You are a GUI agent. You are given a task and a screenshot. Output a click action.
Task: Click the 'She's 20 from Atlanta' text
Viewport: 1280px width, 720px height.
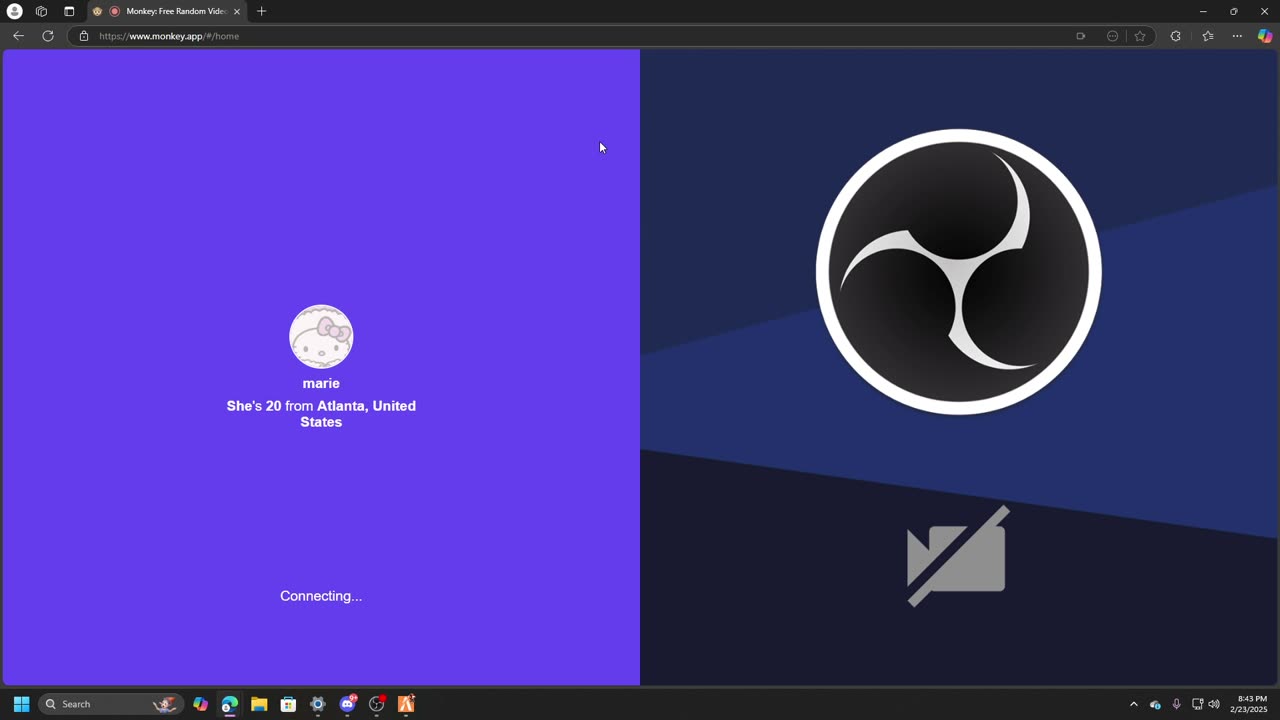coord(321,414)
